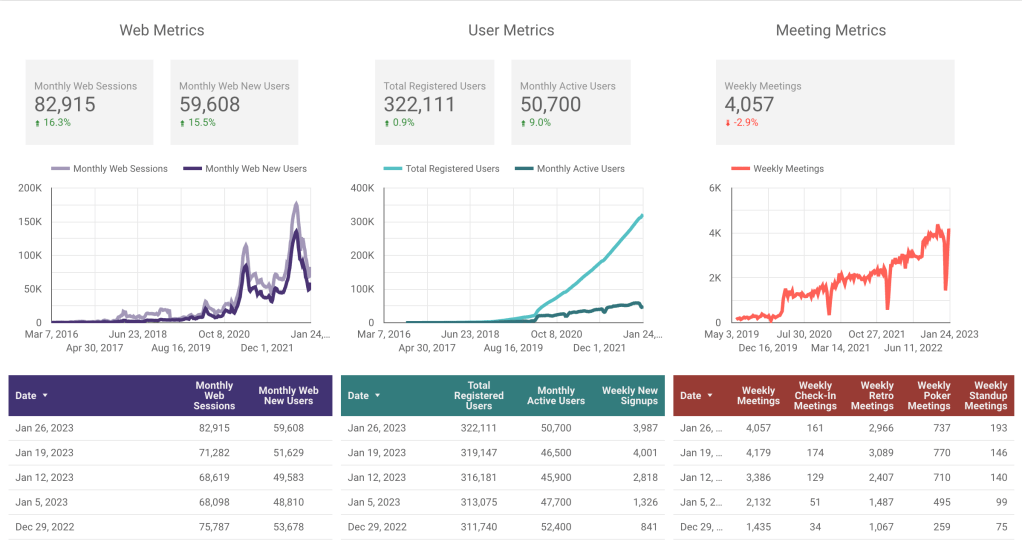Click the green up arrow under Monthly Active Users
This screenshot has height=544, width=1022.
click(x=523, y=123)
